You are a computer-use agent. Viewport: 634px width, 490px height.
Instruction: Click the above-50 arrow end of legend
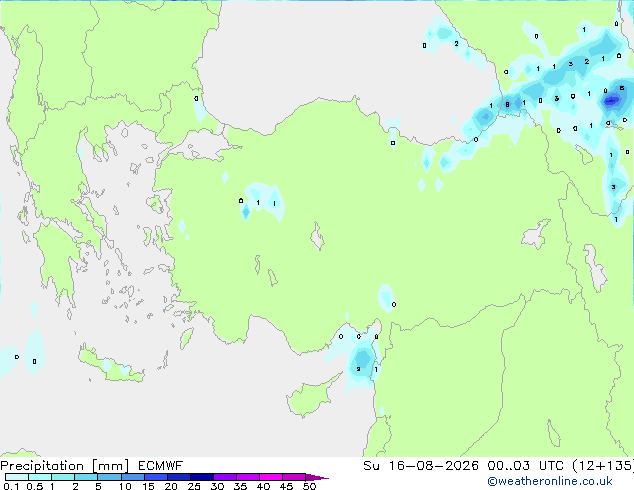pos(317,477)
